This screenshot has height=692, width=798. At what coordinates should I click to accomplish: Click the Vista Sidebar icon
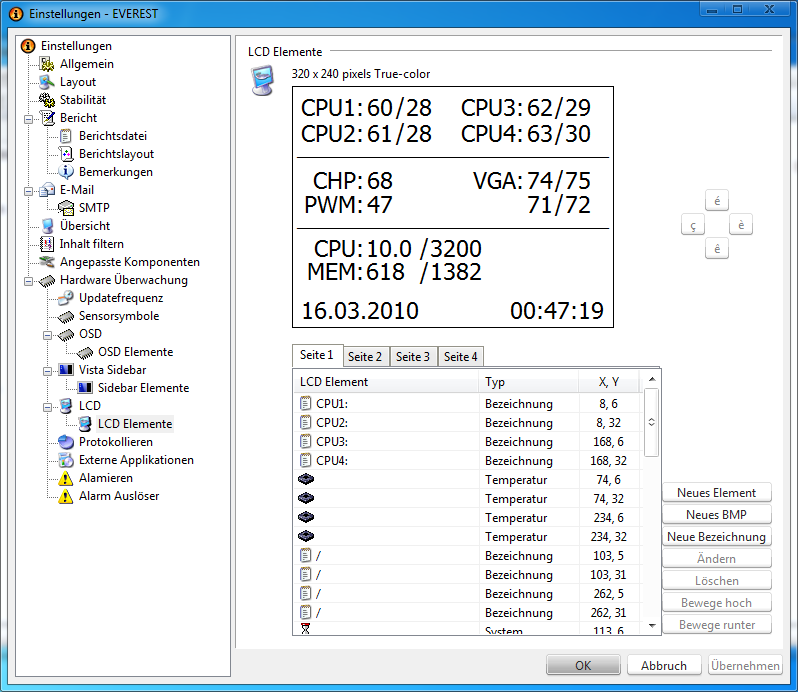(66, 370)
